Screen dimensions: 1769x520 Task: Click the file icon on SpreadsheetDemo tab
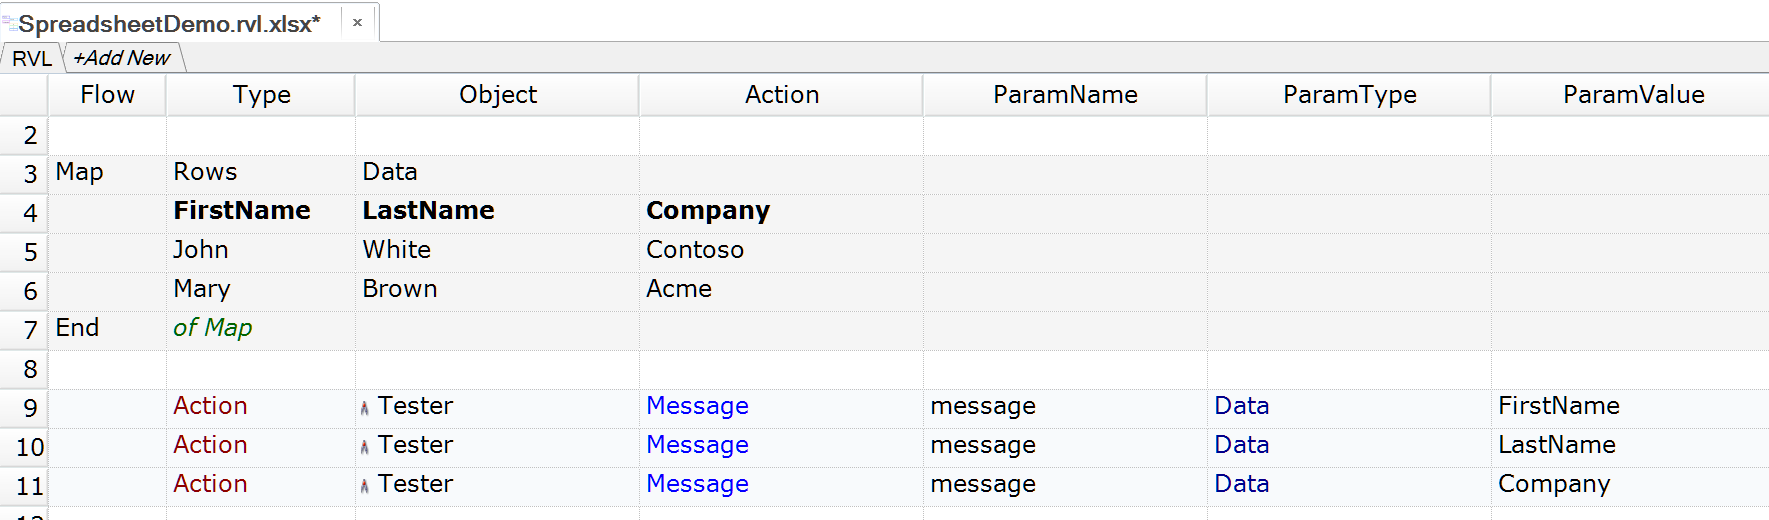pyautogui.click(x=9, y=24)
